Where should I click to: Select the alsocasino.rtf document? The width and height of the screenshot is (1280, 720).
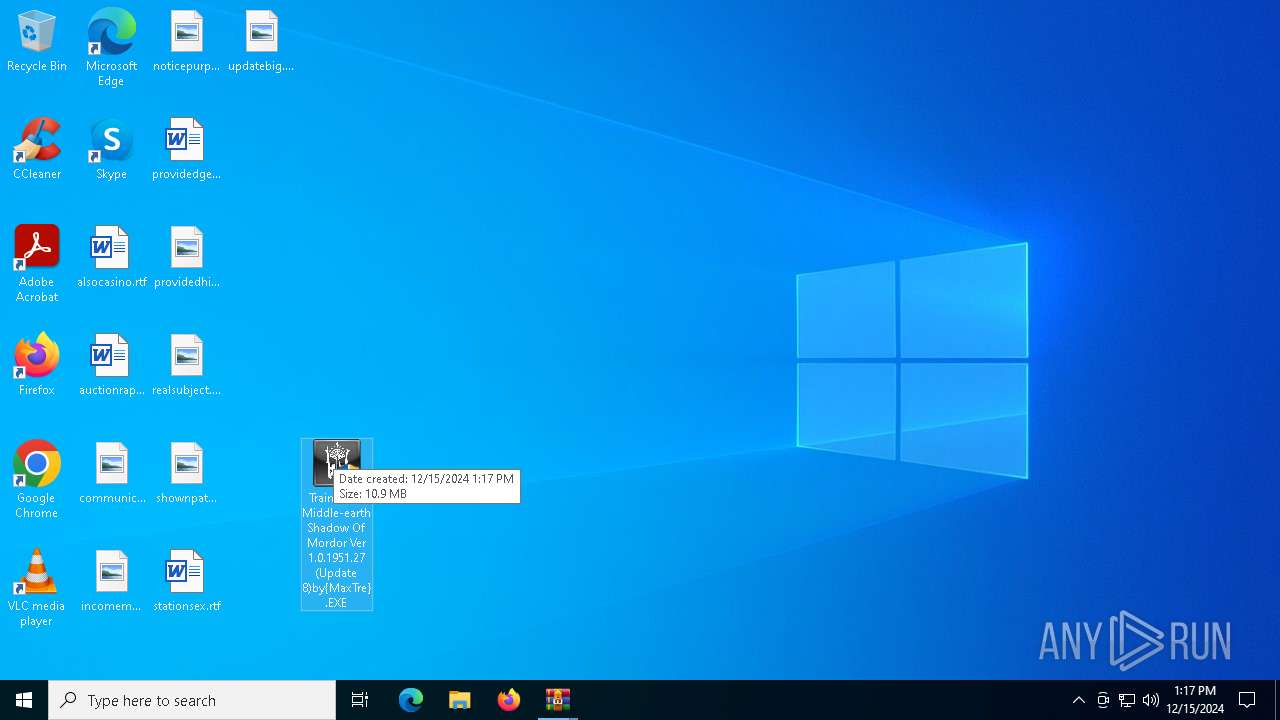click(111, 258)
